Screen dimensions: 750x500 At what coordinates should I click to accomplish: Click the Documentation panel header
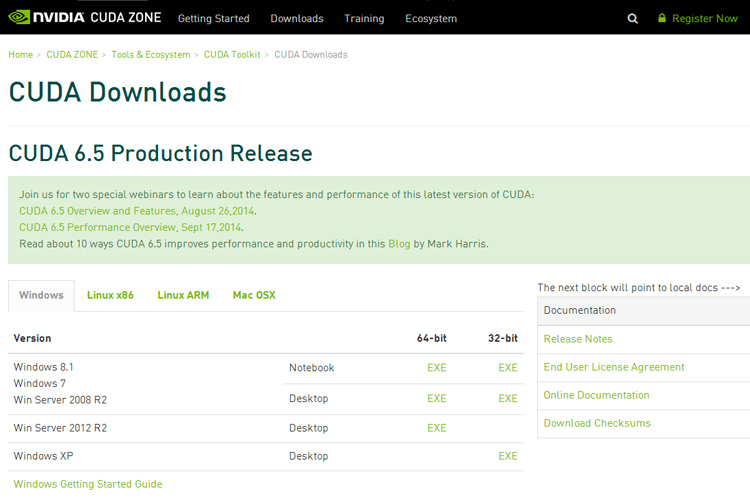click(x=643, y=311)
